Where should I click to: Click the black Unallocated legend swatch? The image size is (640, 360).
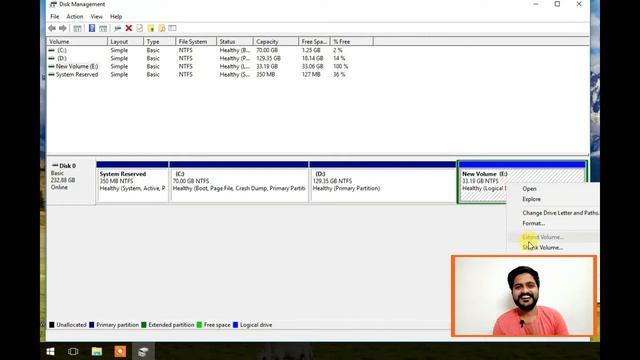point(52,325)
